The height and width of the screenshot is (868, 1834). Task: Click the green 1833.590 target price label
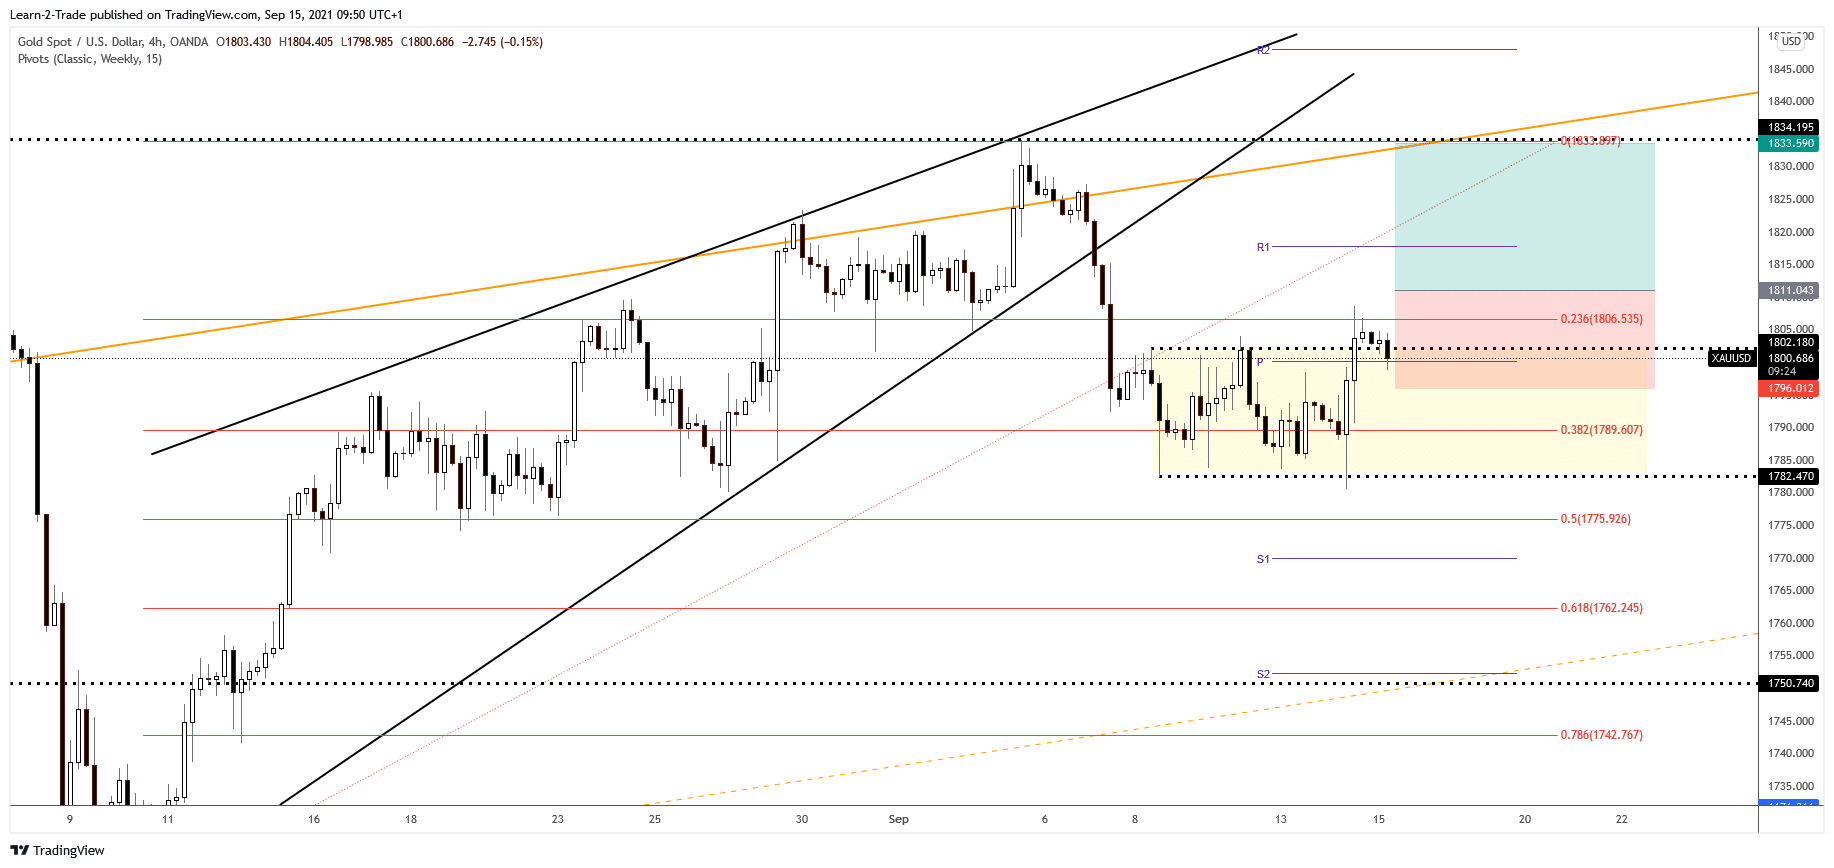pos(1790,143)
